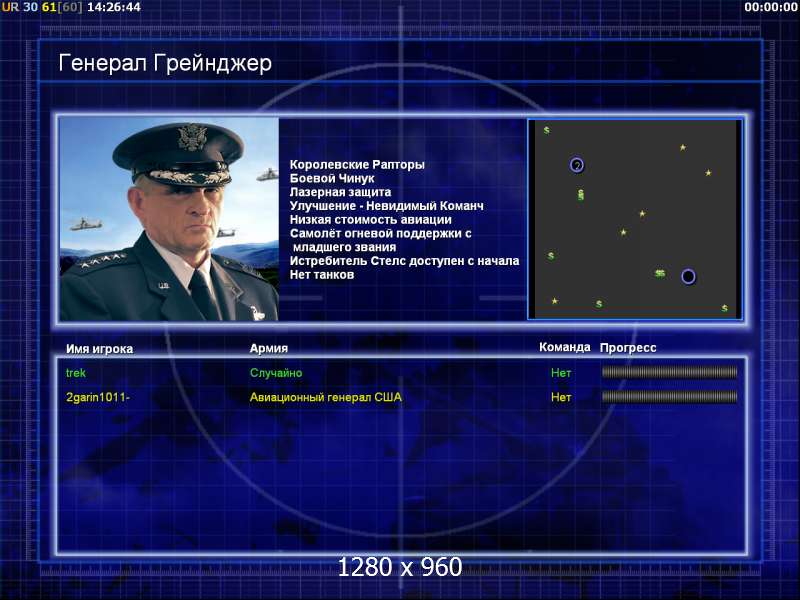Select the 'Лазерная защита' feature line
This screenshot has width=800, height=600.
340,192
